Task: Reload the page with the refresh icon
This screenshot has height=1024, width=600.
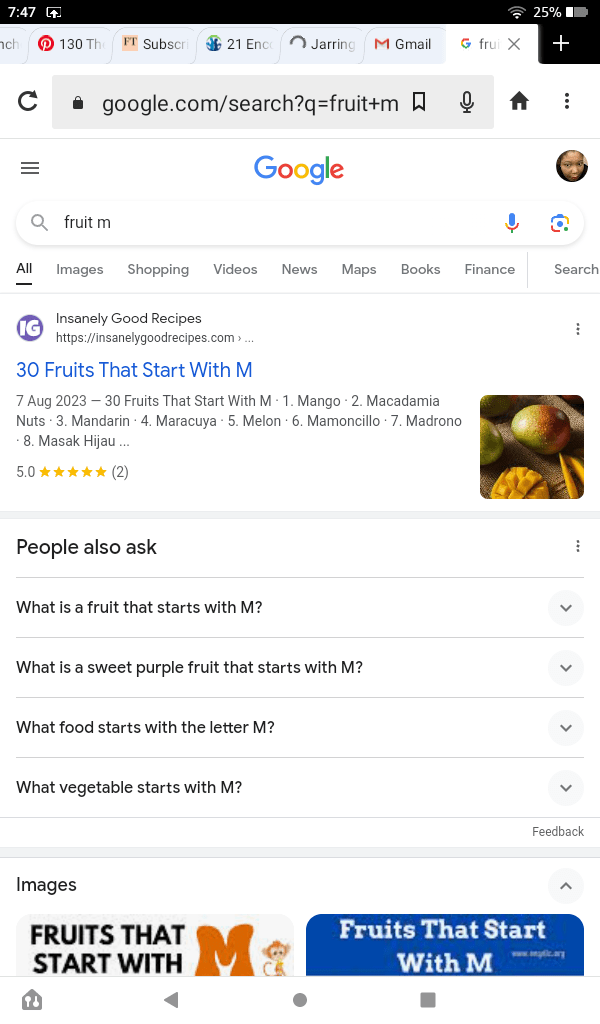Action: [x=28, y=101]
